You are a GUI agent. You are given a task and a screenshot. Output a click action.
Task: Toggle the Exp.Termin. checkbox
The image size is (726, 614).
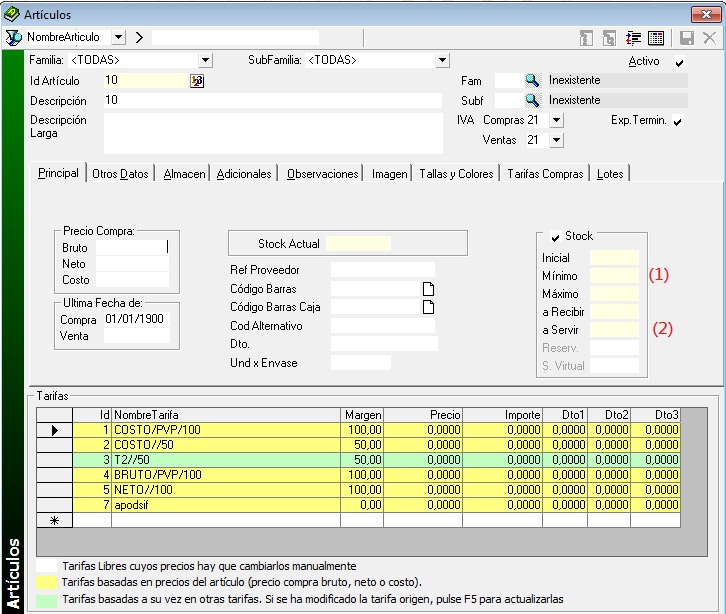click(x=678, y=122)
